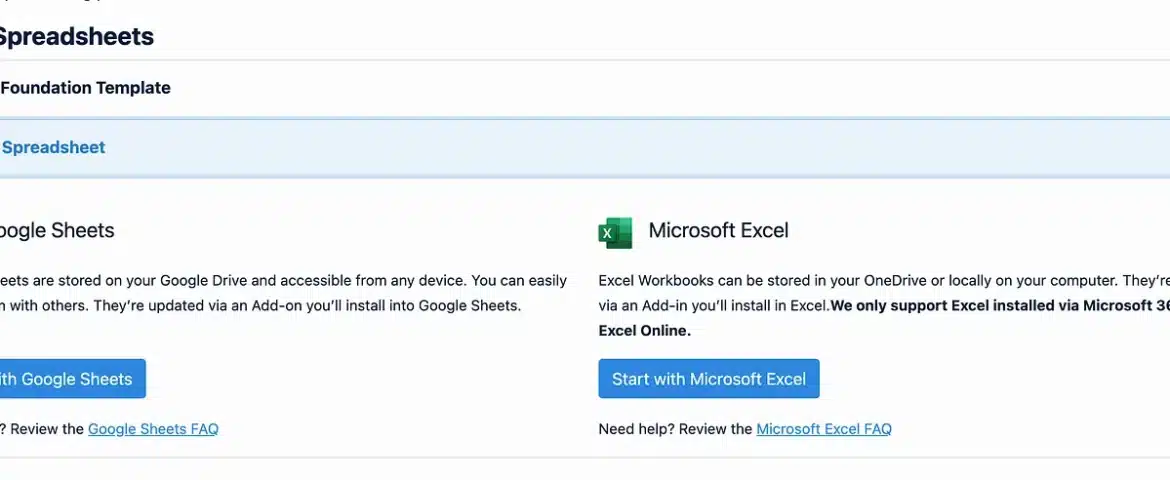Viewport: 1170px width, 480px height.
Task: Click the 'Excel Workbooks can be stored' paragraph
Action: (x=884, y=305)
